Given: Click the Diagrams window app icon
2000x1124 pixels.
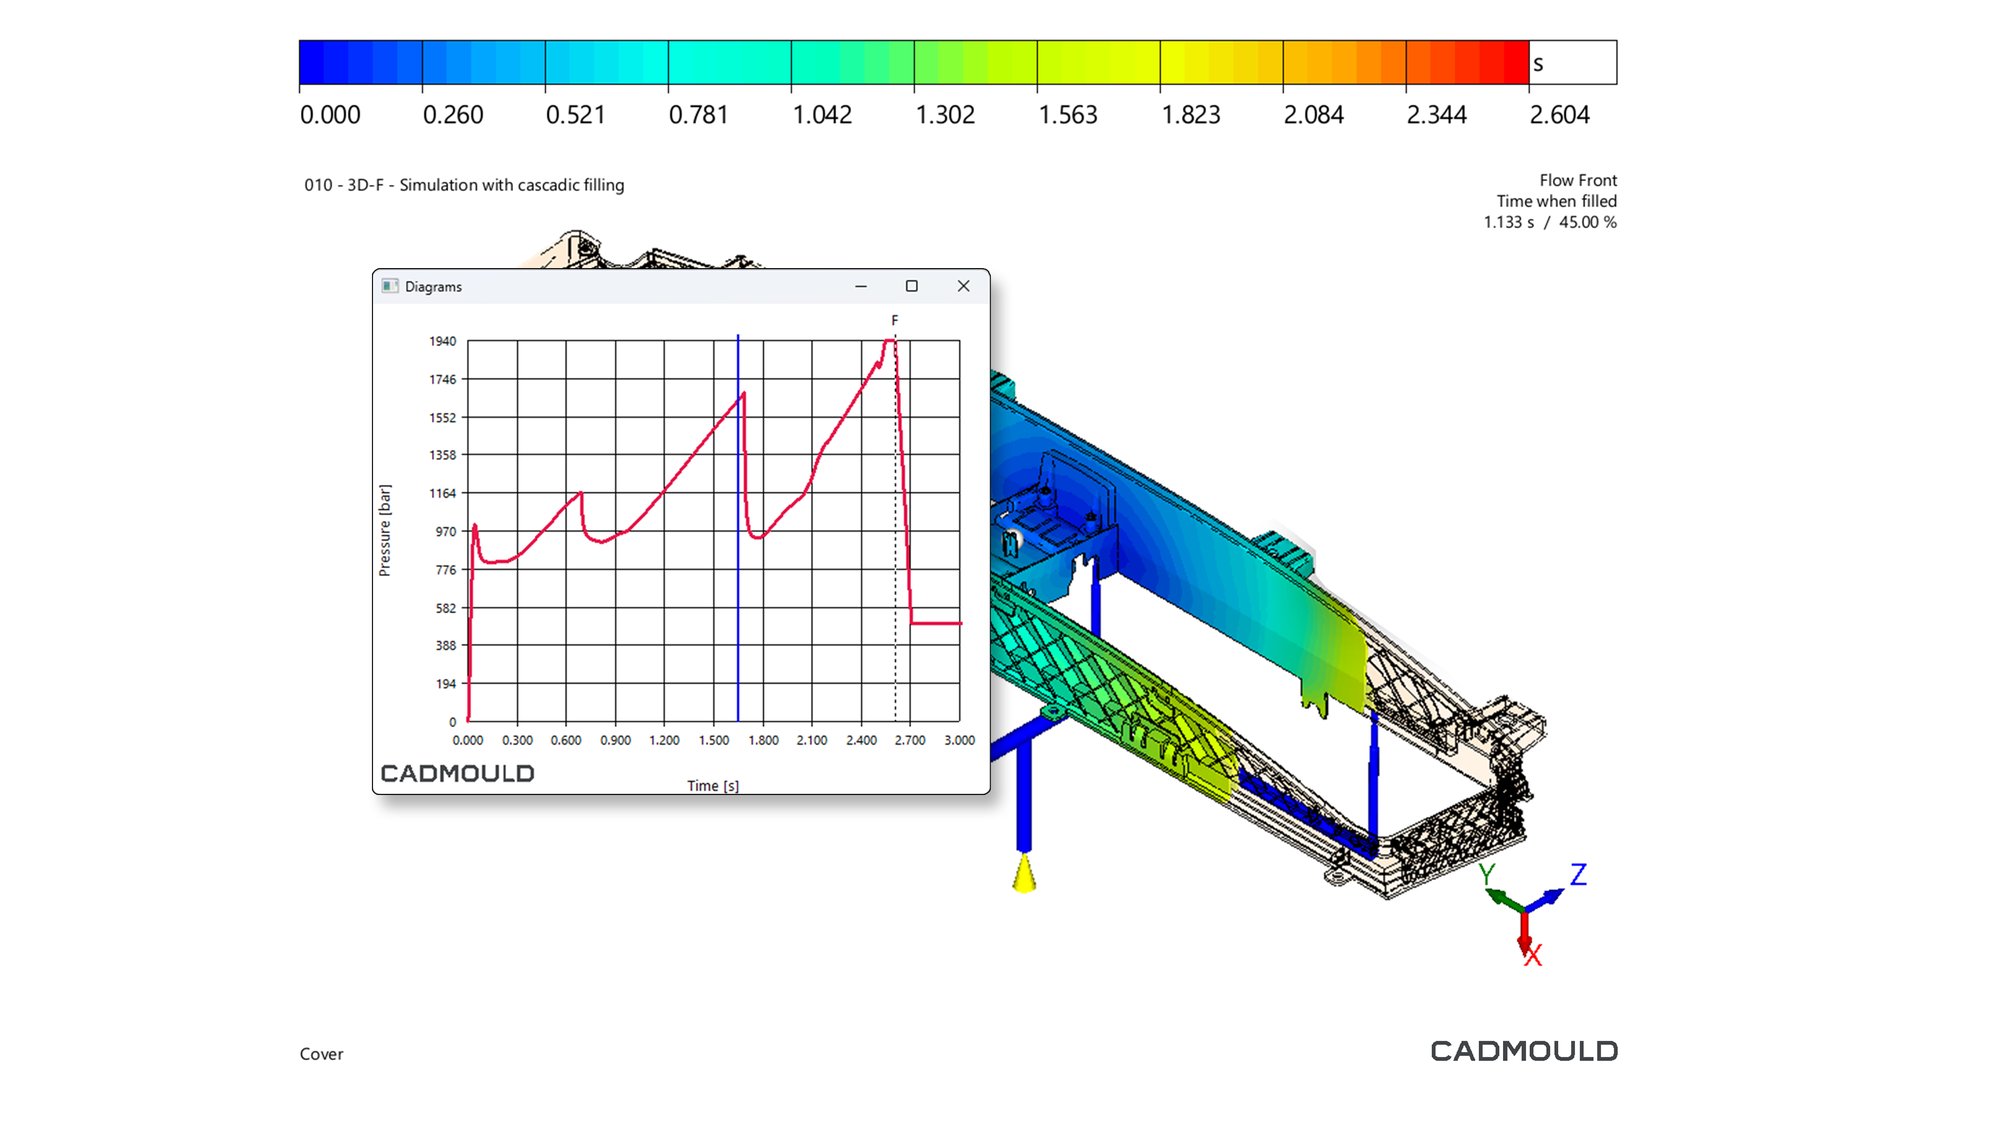Looking at the screenshot, I should 390,286.
